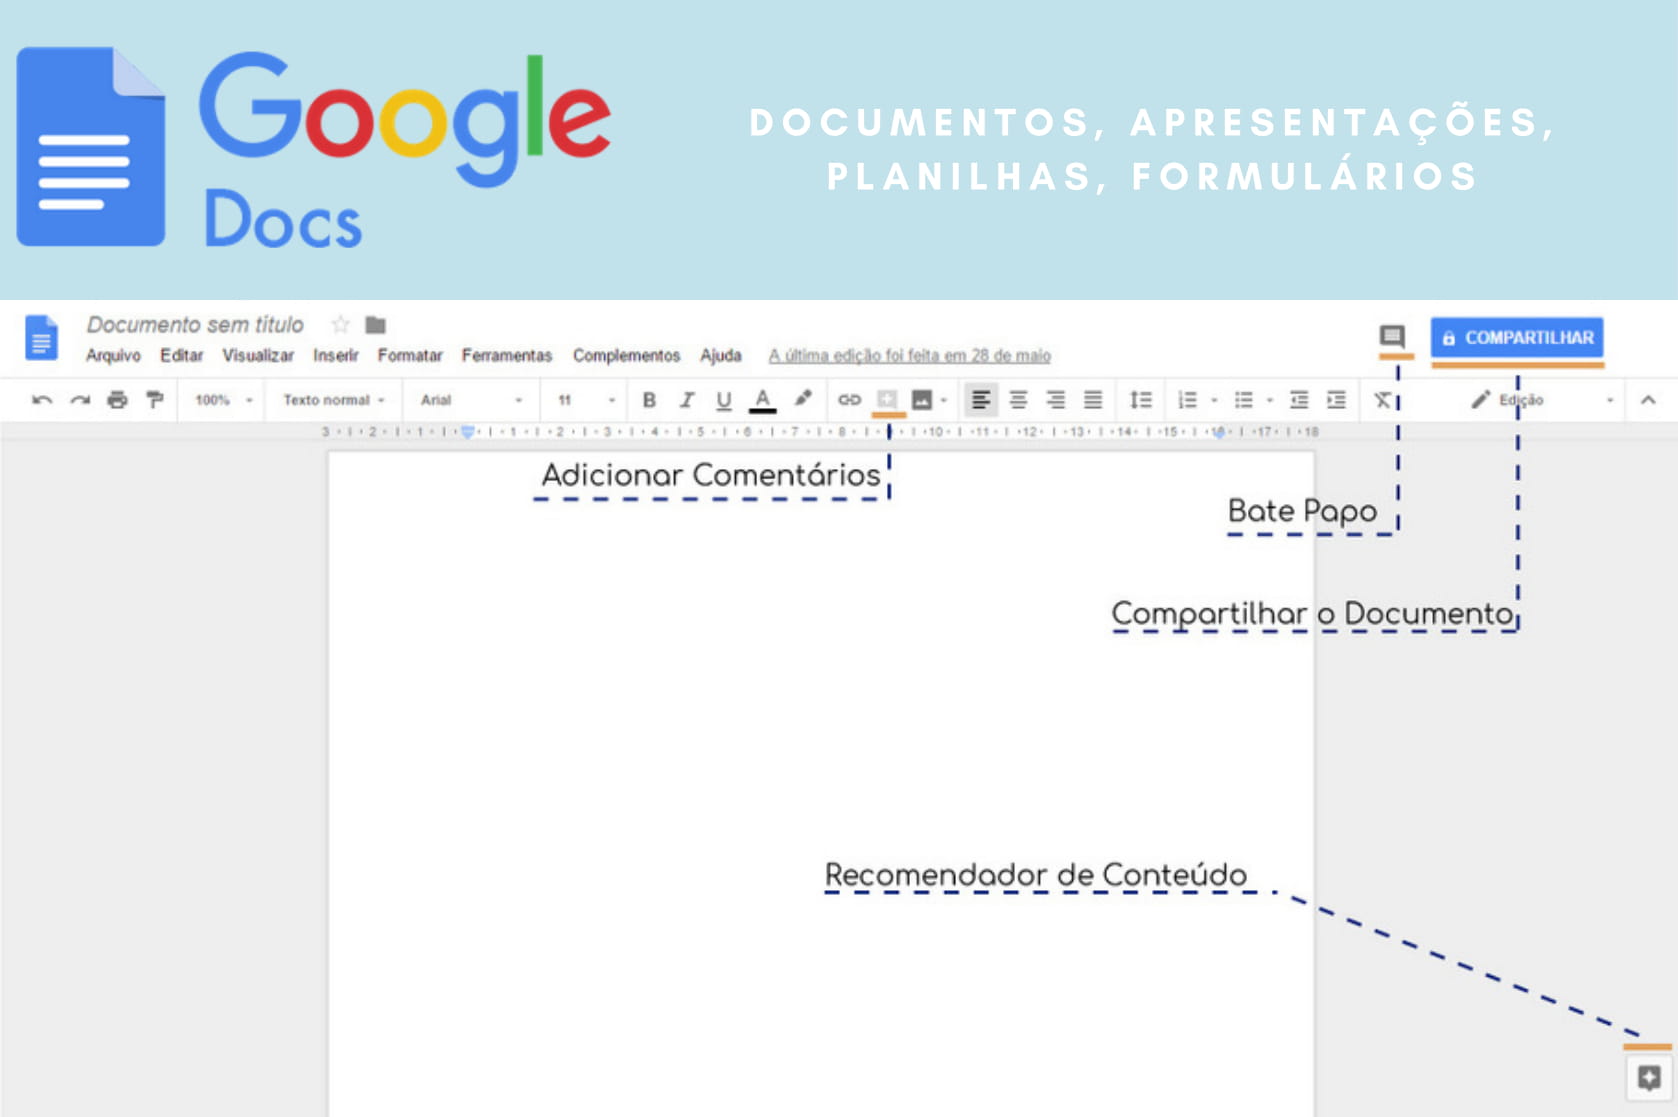1678x1117 pixels.
Task: Collapse the menus with the up chevron
Action: tap(1648, 400)
